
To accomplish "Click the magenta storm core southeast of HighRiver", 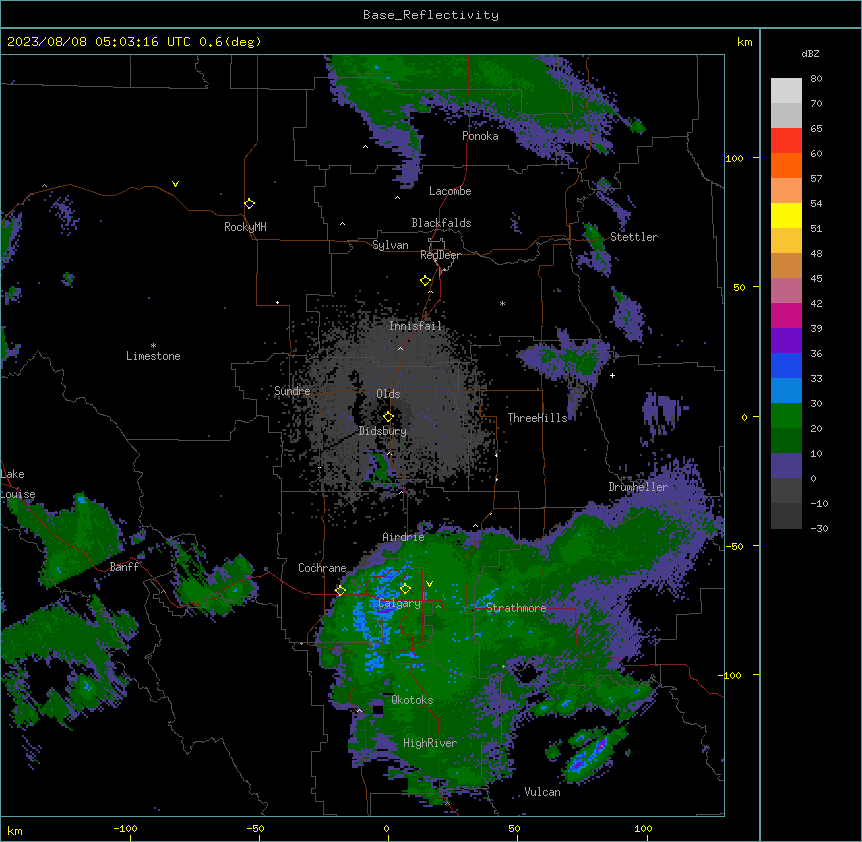I will click(600, 746).
